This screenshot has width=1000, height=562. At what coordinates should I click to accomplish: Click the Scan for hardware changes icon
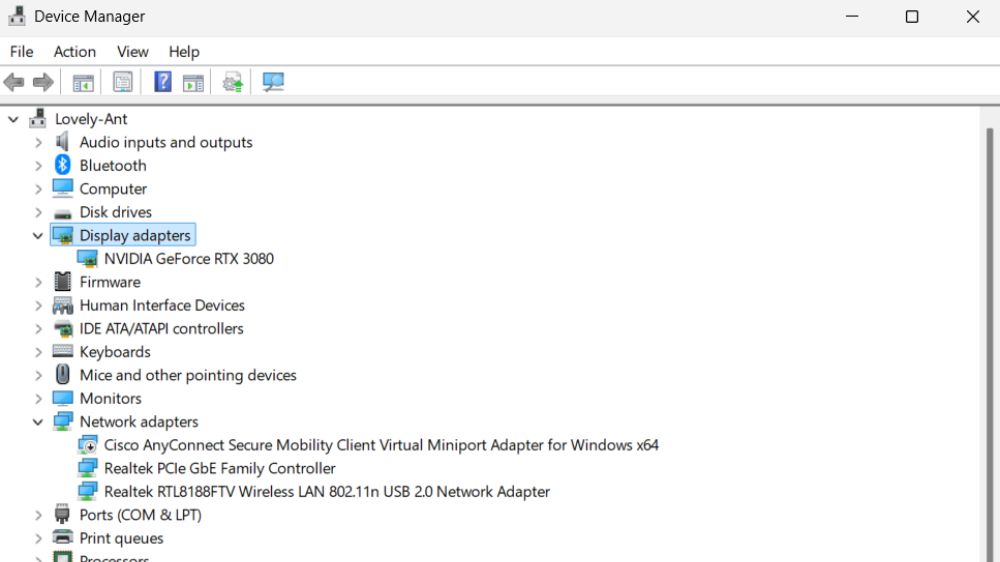click(273, 82)
